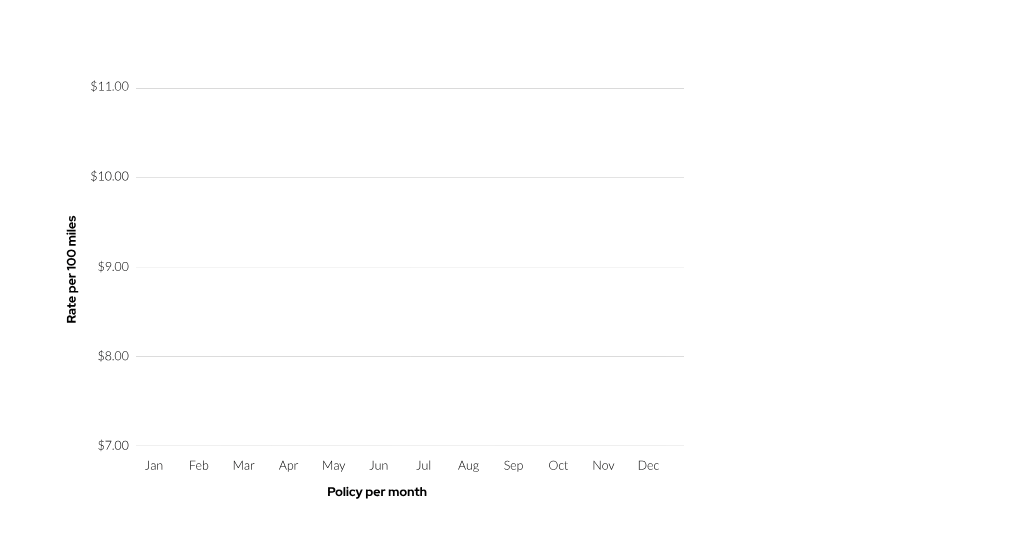The height and width of the screenshot is (556, 1036).
Task: Select the Feb month label
Action: [198, 466]
